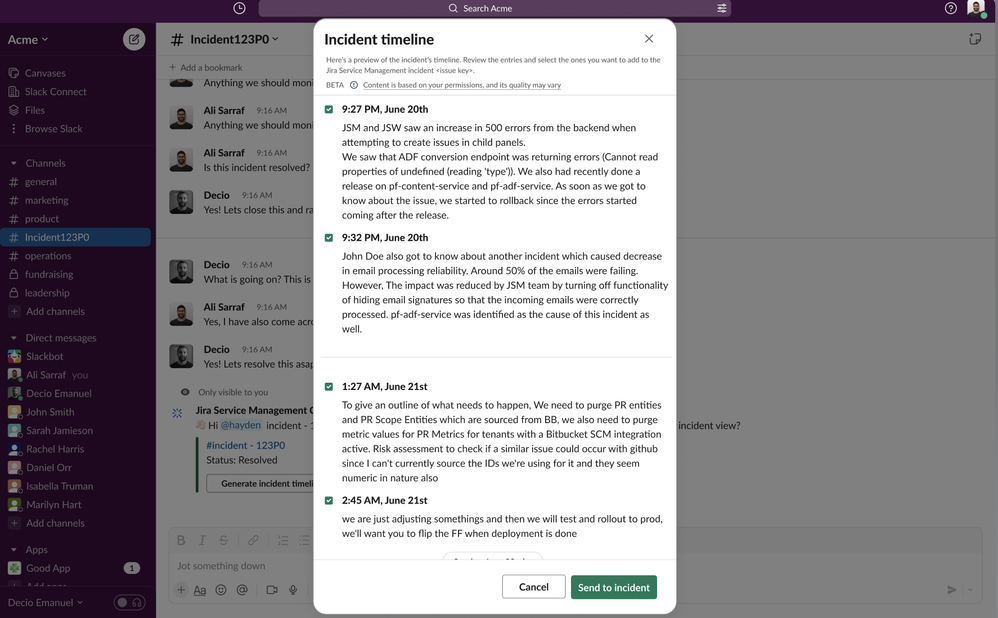Insert ordered list in composer

pyautogui.click(x=283, y=540)
